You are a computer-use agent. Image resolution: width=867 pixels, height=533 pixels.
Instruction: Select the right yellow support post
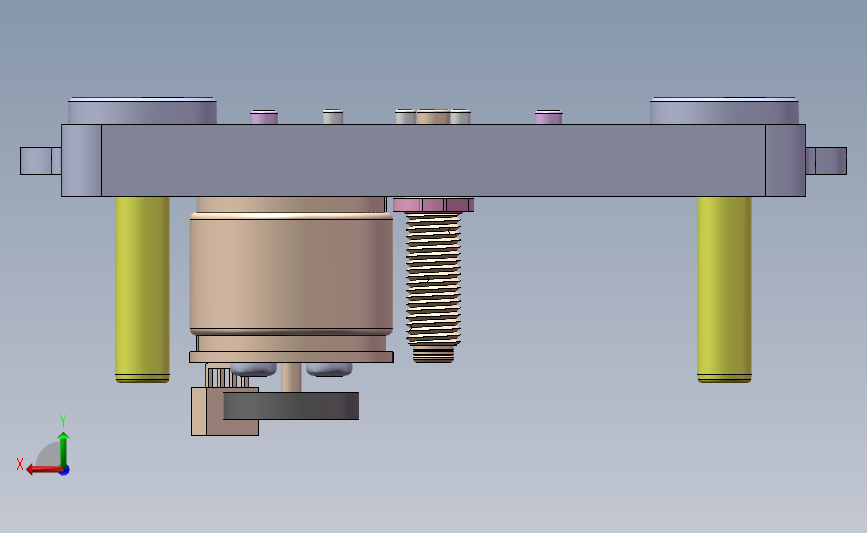coord(724,289)
